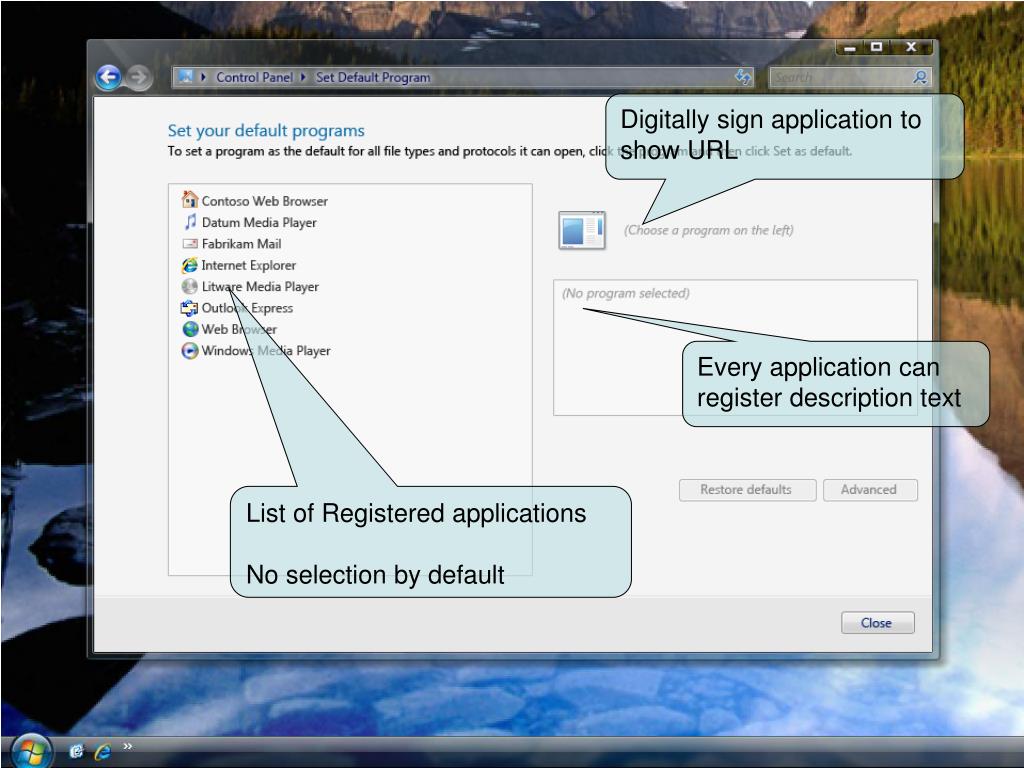The width and height of the screenshot is (1024, 768).
Task: Select Contoso Web Browser house icon
Action: [189, 199]
